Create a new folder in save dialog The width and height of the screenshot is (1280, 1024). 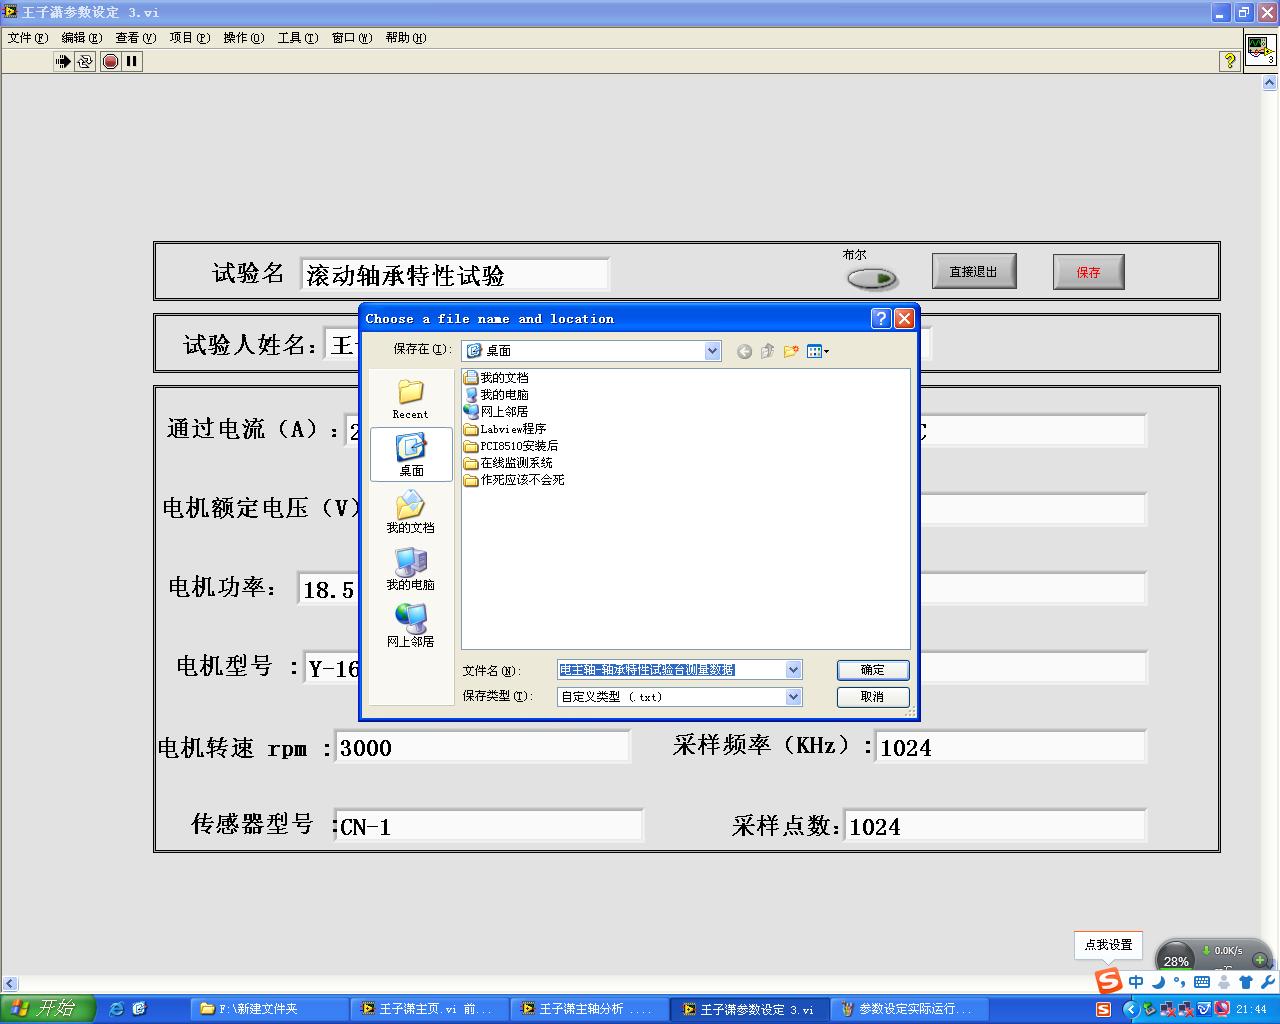791,351
